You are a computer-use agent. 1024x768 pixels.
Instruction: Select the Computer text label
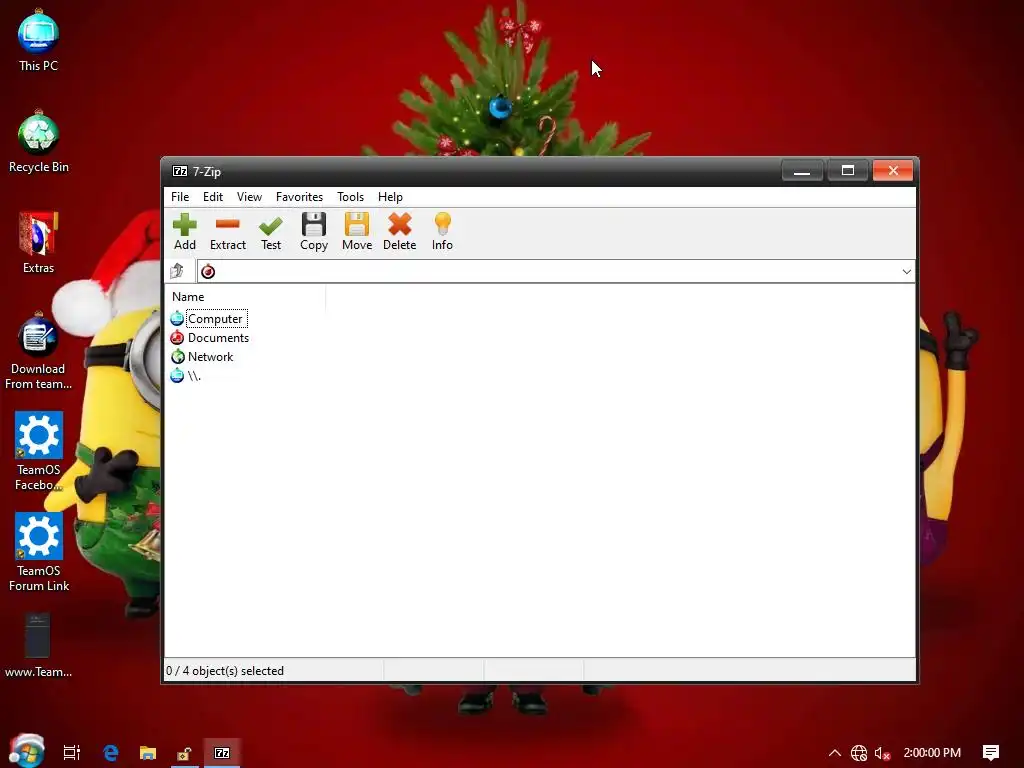[x=215, y=319]
